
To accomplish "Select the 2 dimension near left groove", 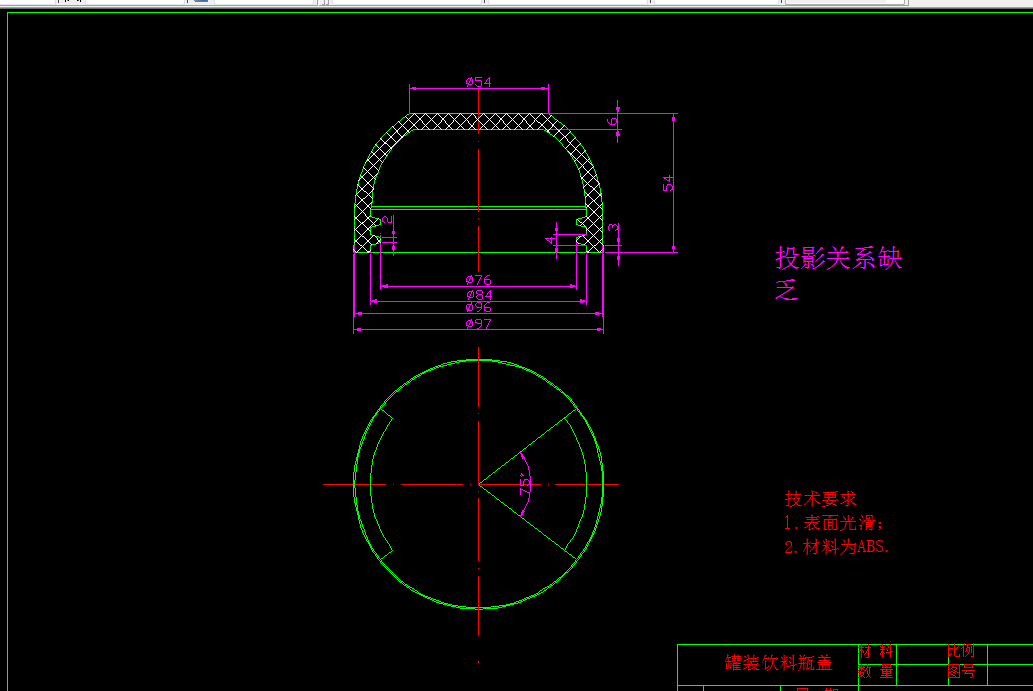I will pyautogui.click(x=387, y=219).
